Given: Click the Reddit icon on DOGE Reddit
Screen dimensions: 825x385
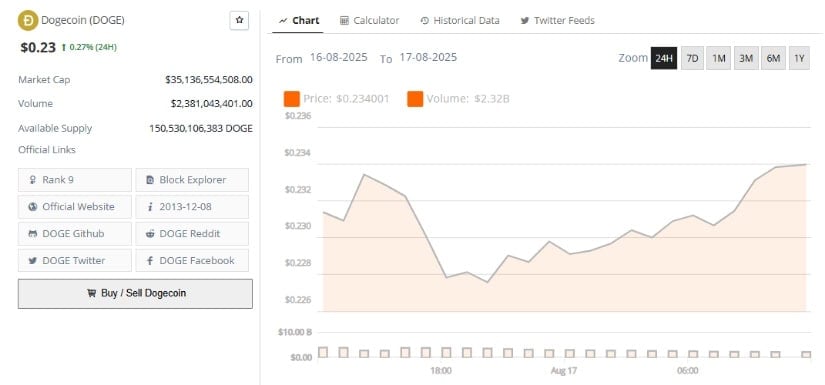Looking at the screenshot, I should (150, 234).
